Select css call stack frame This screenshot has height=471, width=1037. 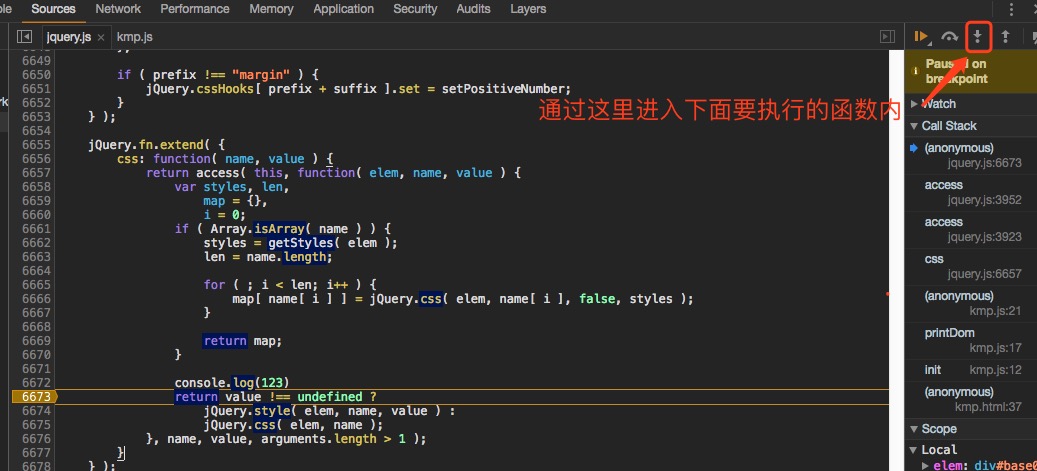[x=971, y=267]
